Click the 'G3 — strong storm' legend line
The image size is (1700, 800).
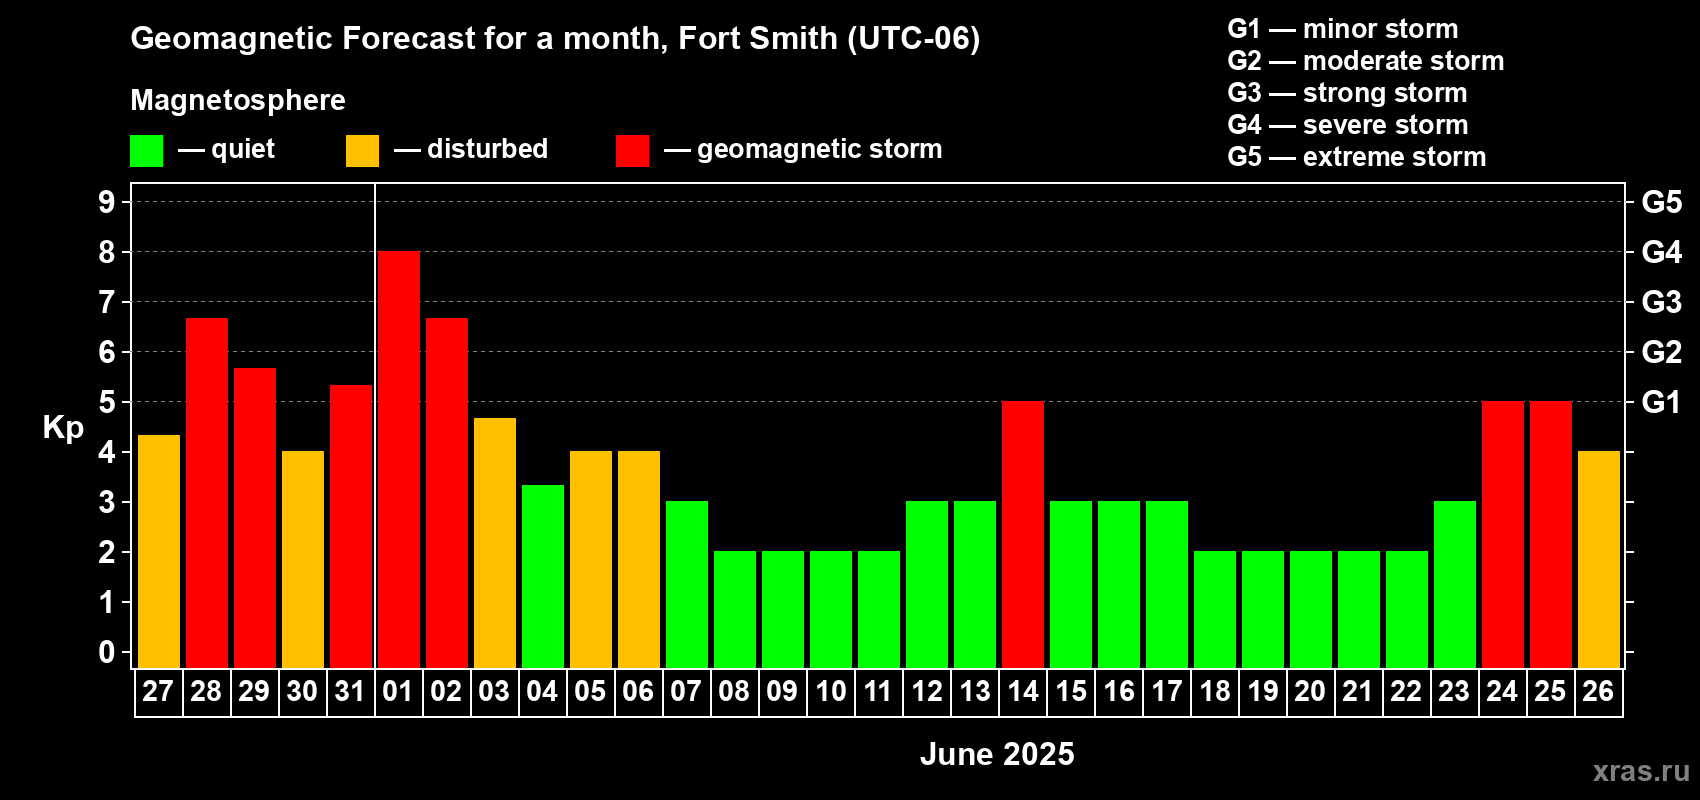[1348, 93]
